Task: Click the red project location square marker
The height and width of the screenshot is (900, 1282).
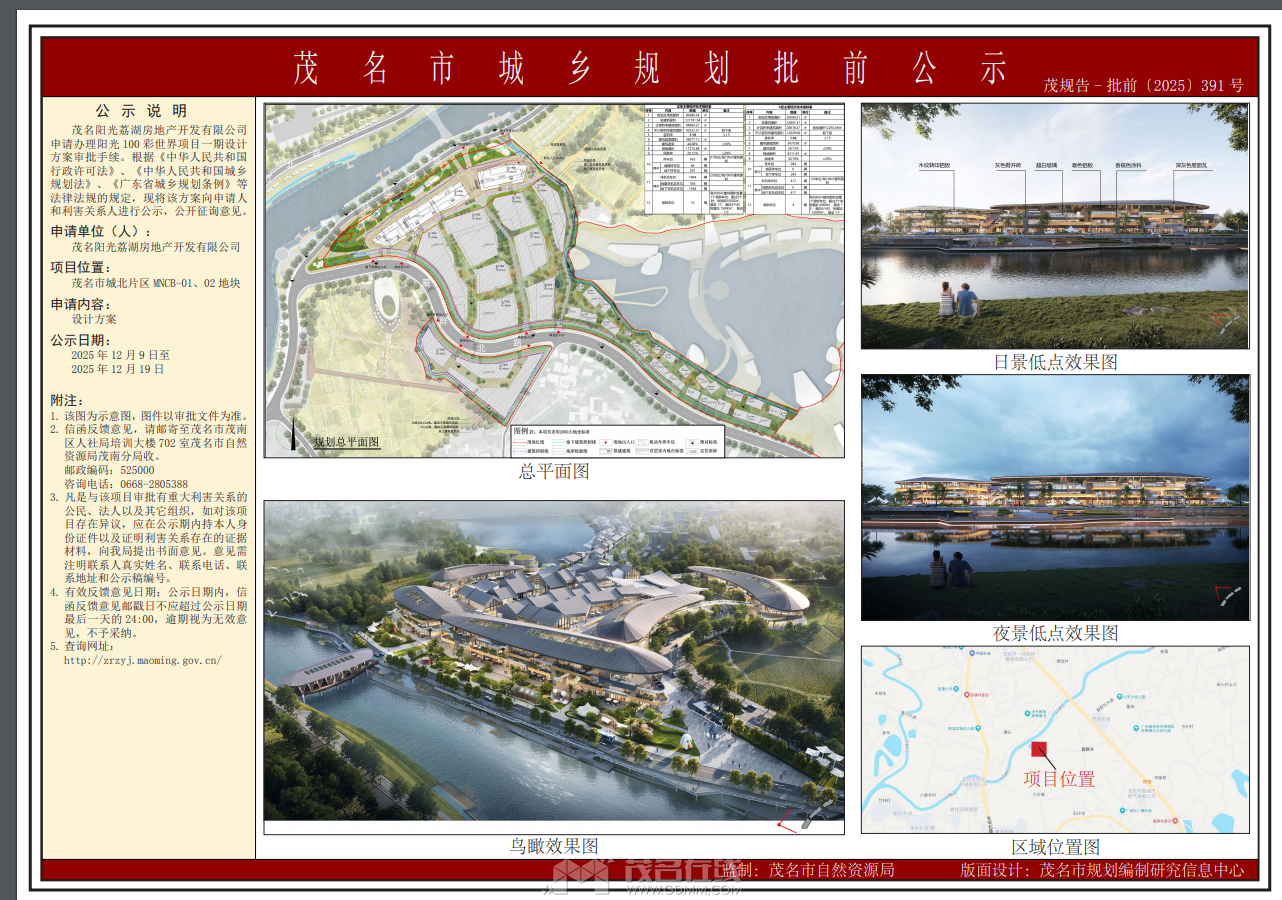Action: coord(1038,749)
